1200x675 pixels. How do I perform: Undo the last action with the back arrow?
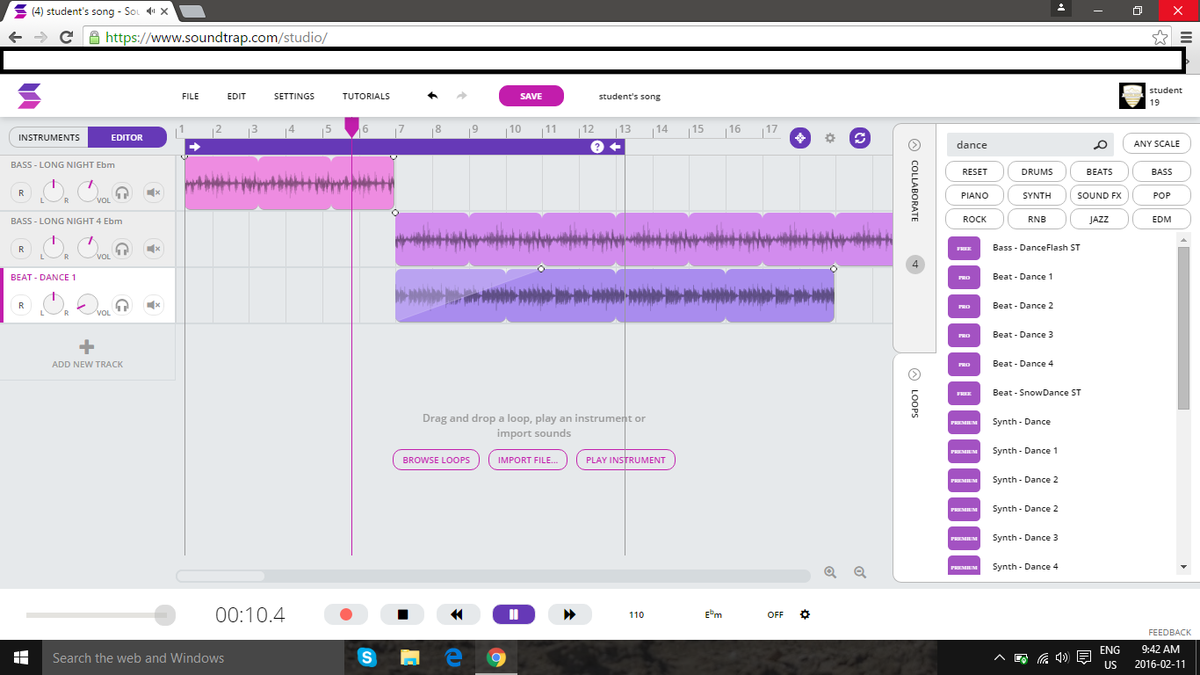(x=433, y=96)
